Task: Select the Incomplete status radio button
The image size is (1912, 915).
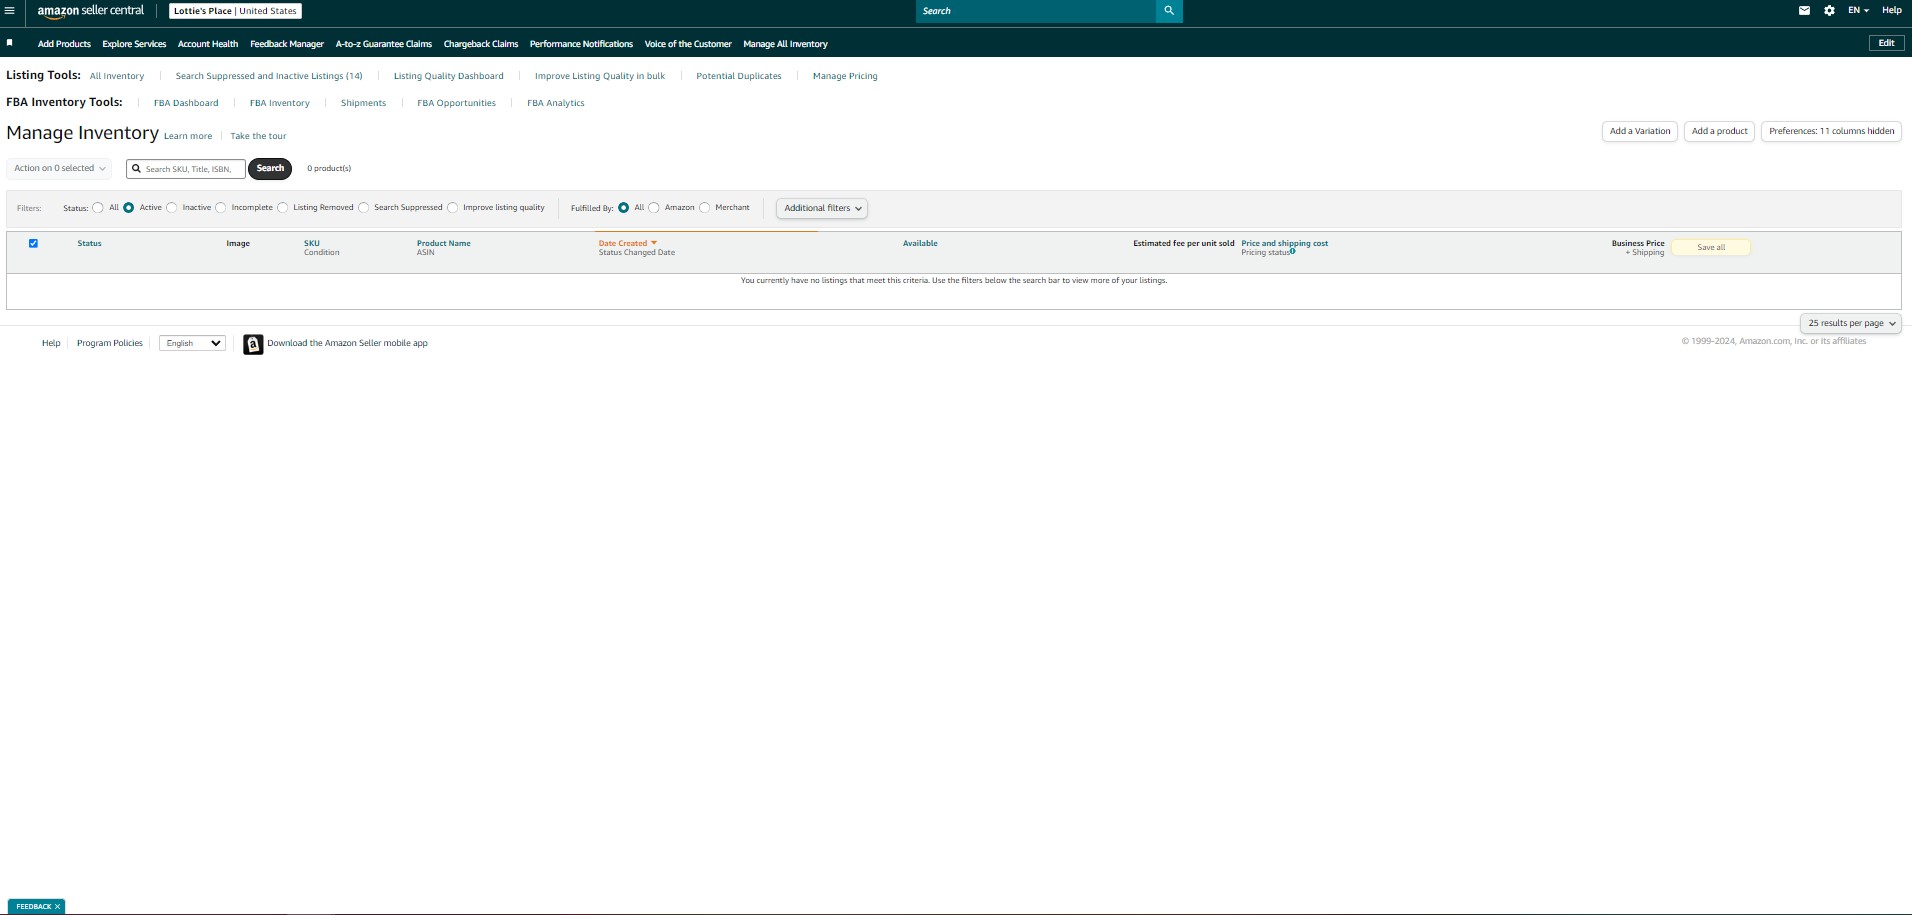Action: tap(221, 208)
